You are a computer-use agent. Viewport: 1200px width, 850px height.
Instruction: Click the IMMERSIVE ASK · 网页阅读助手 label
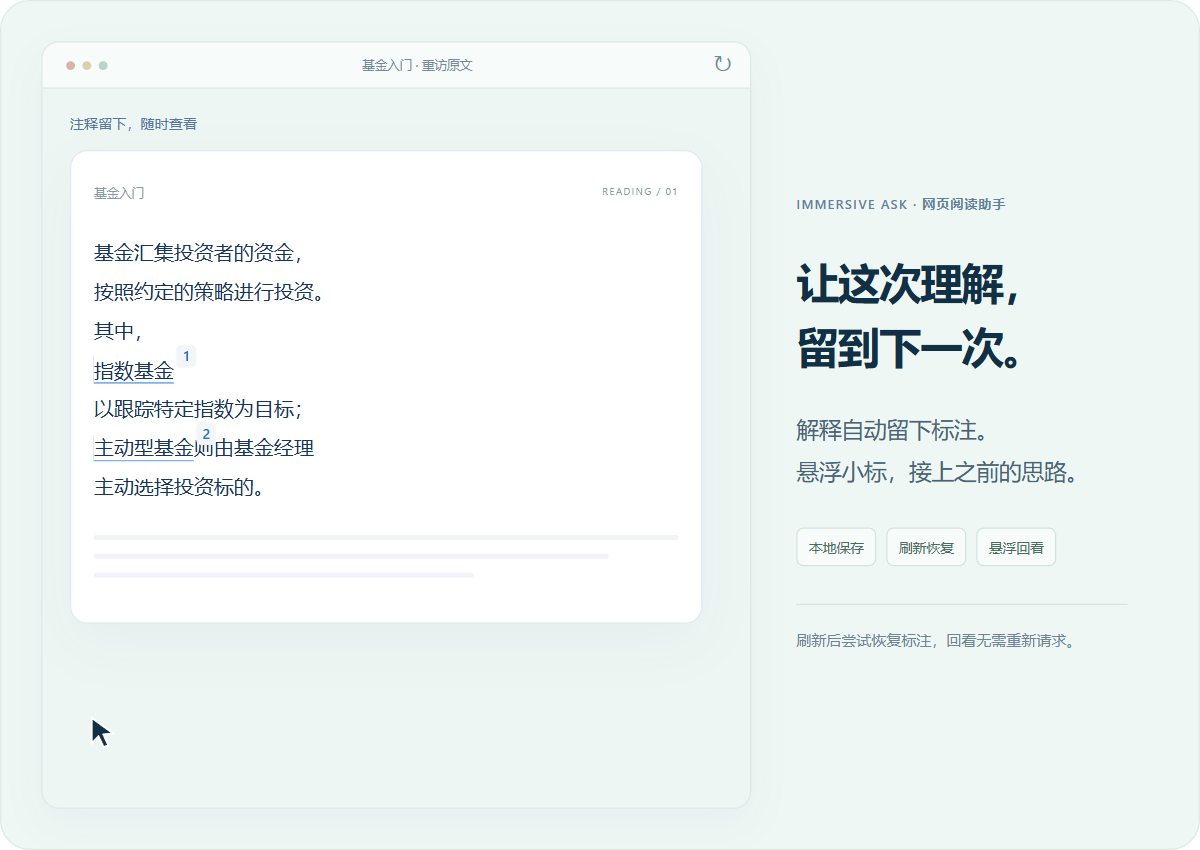[901, 205]
